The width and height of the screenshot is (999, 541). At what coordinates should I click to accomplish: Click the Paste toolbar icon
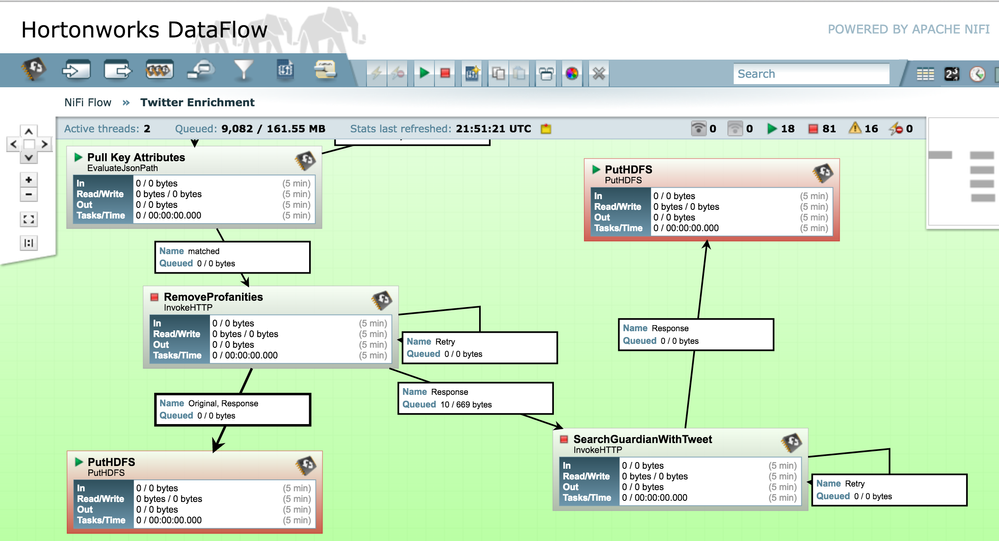tap(520, 73)
